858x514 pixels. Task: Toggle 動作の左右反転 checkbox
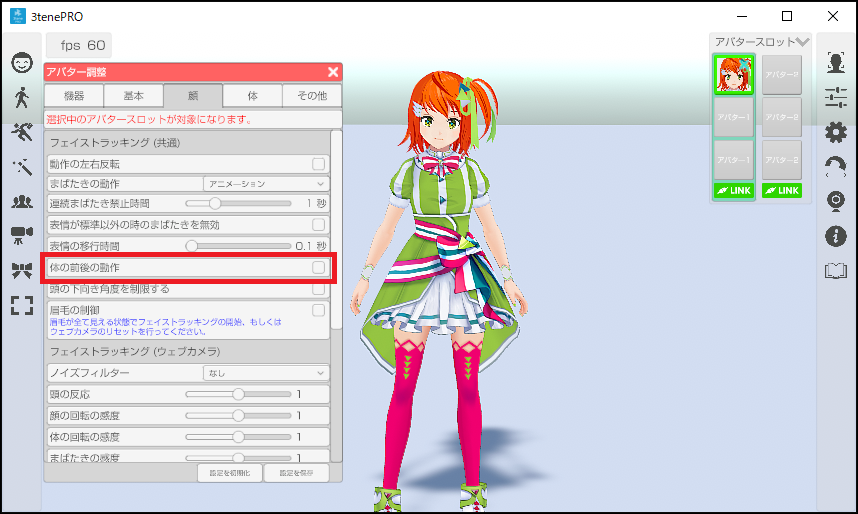(318, 164)
